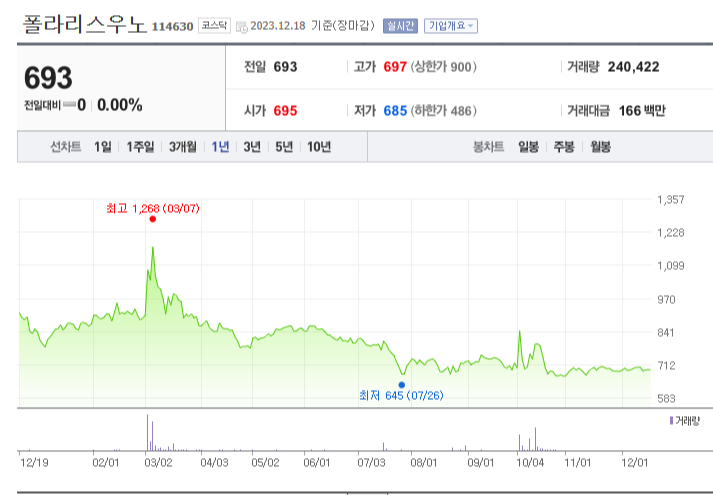Click the 실시간 real-time button
Screen dimensions: 713x495
[x=400, y=26]
